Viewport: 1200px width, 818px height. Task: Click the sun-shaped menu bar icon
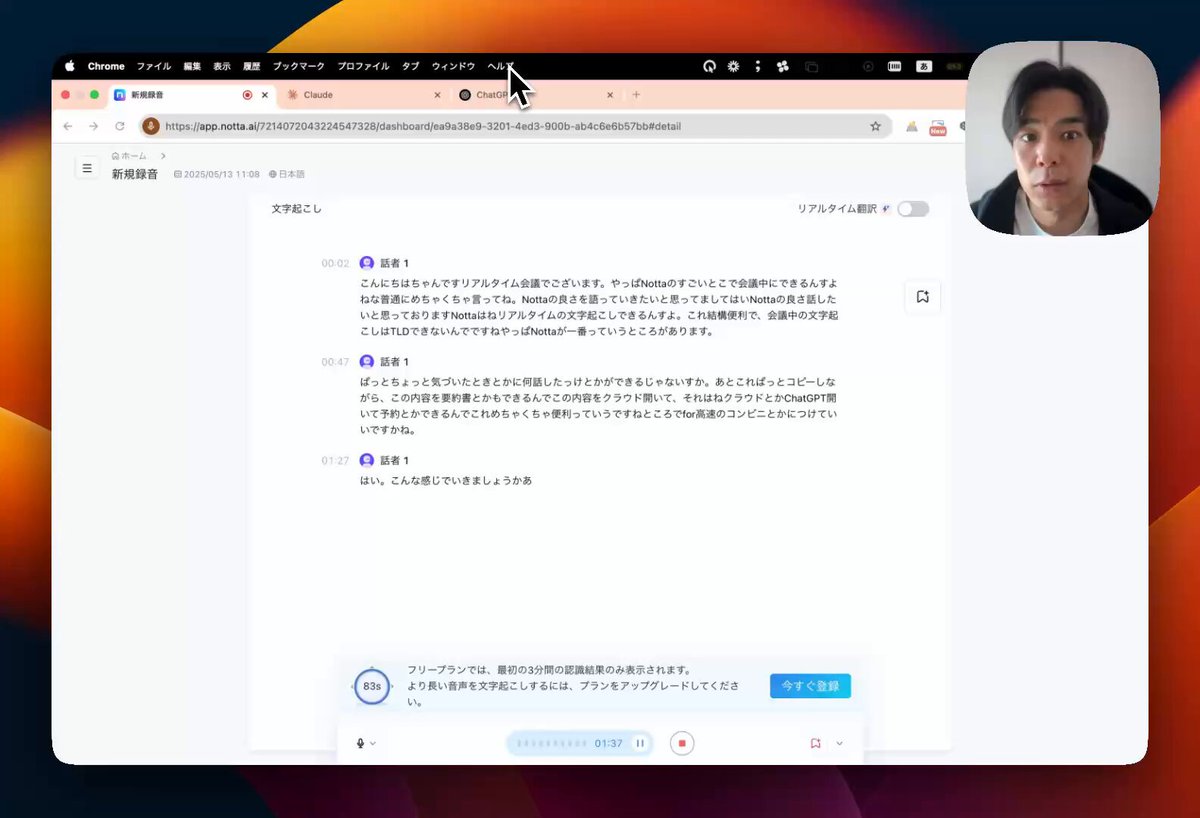click(x=733, y=66)
